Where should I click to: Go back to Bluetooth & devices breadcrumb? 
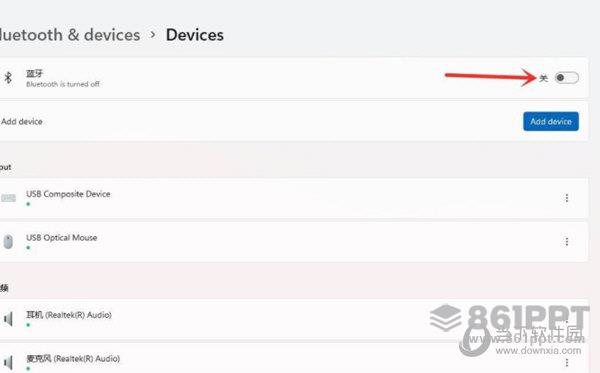[x=70, y=35]
